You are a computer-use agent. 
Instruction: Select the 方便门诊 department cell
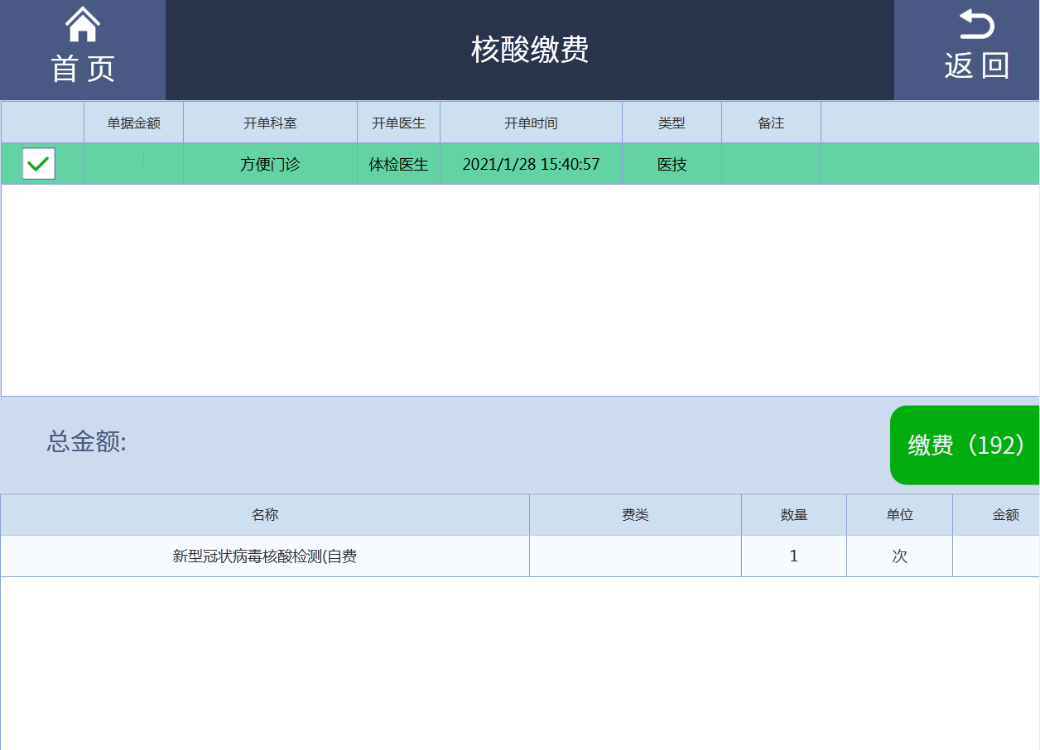[270, 164]
